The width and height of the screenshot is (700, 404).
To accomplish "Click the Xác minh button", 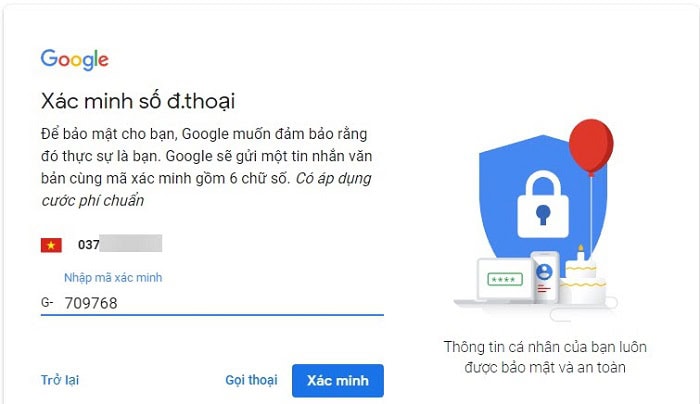I will 338,380.
